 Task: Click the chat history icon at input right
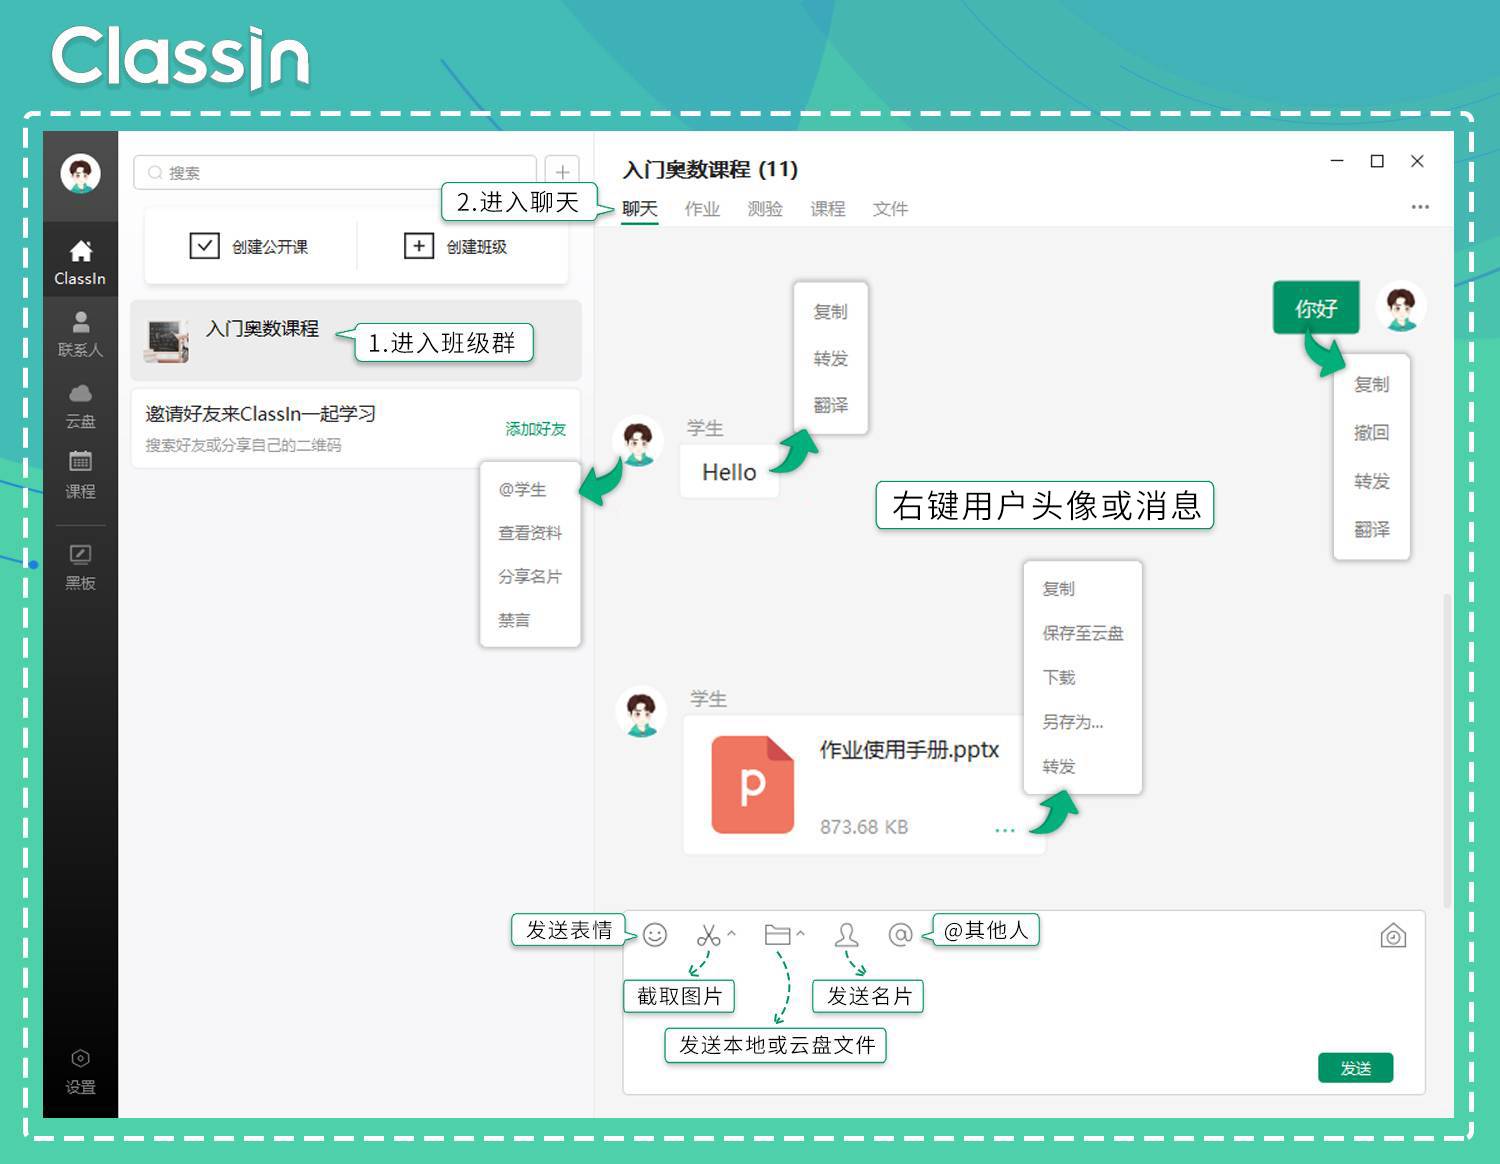point(1393,936)
